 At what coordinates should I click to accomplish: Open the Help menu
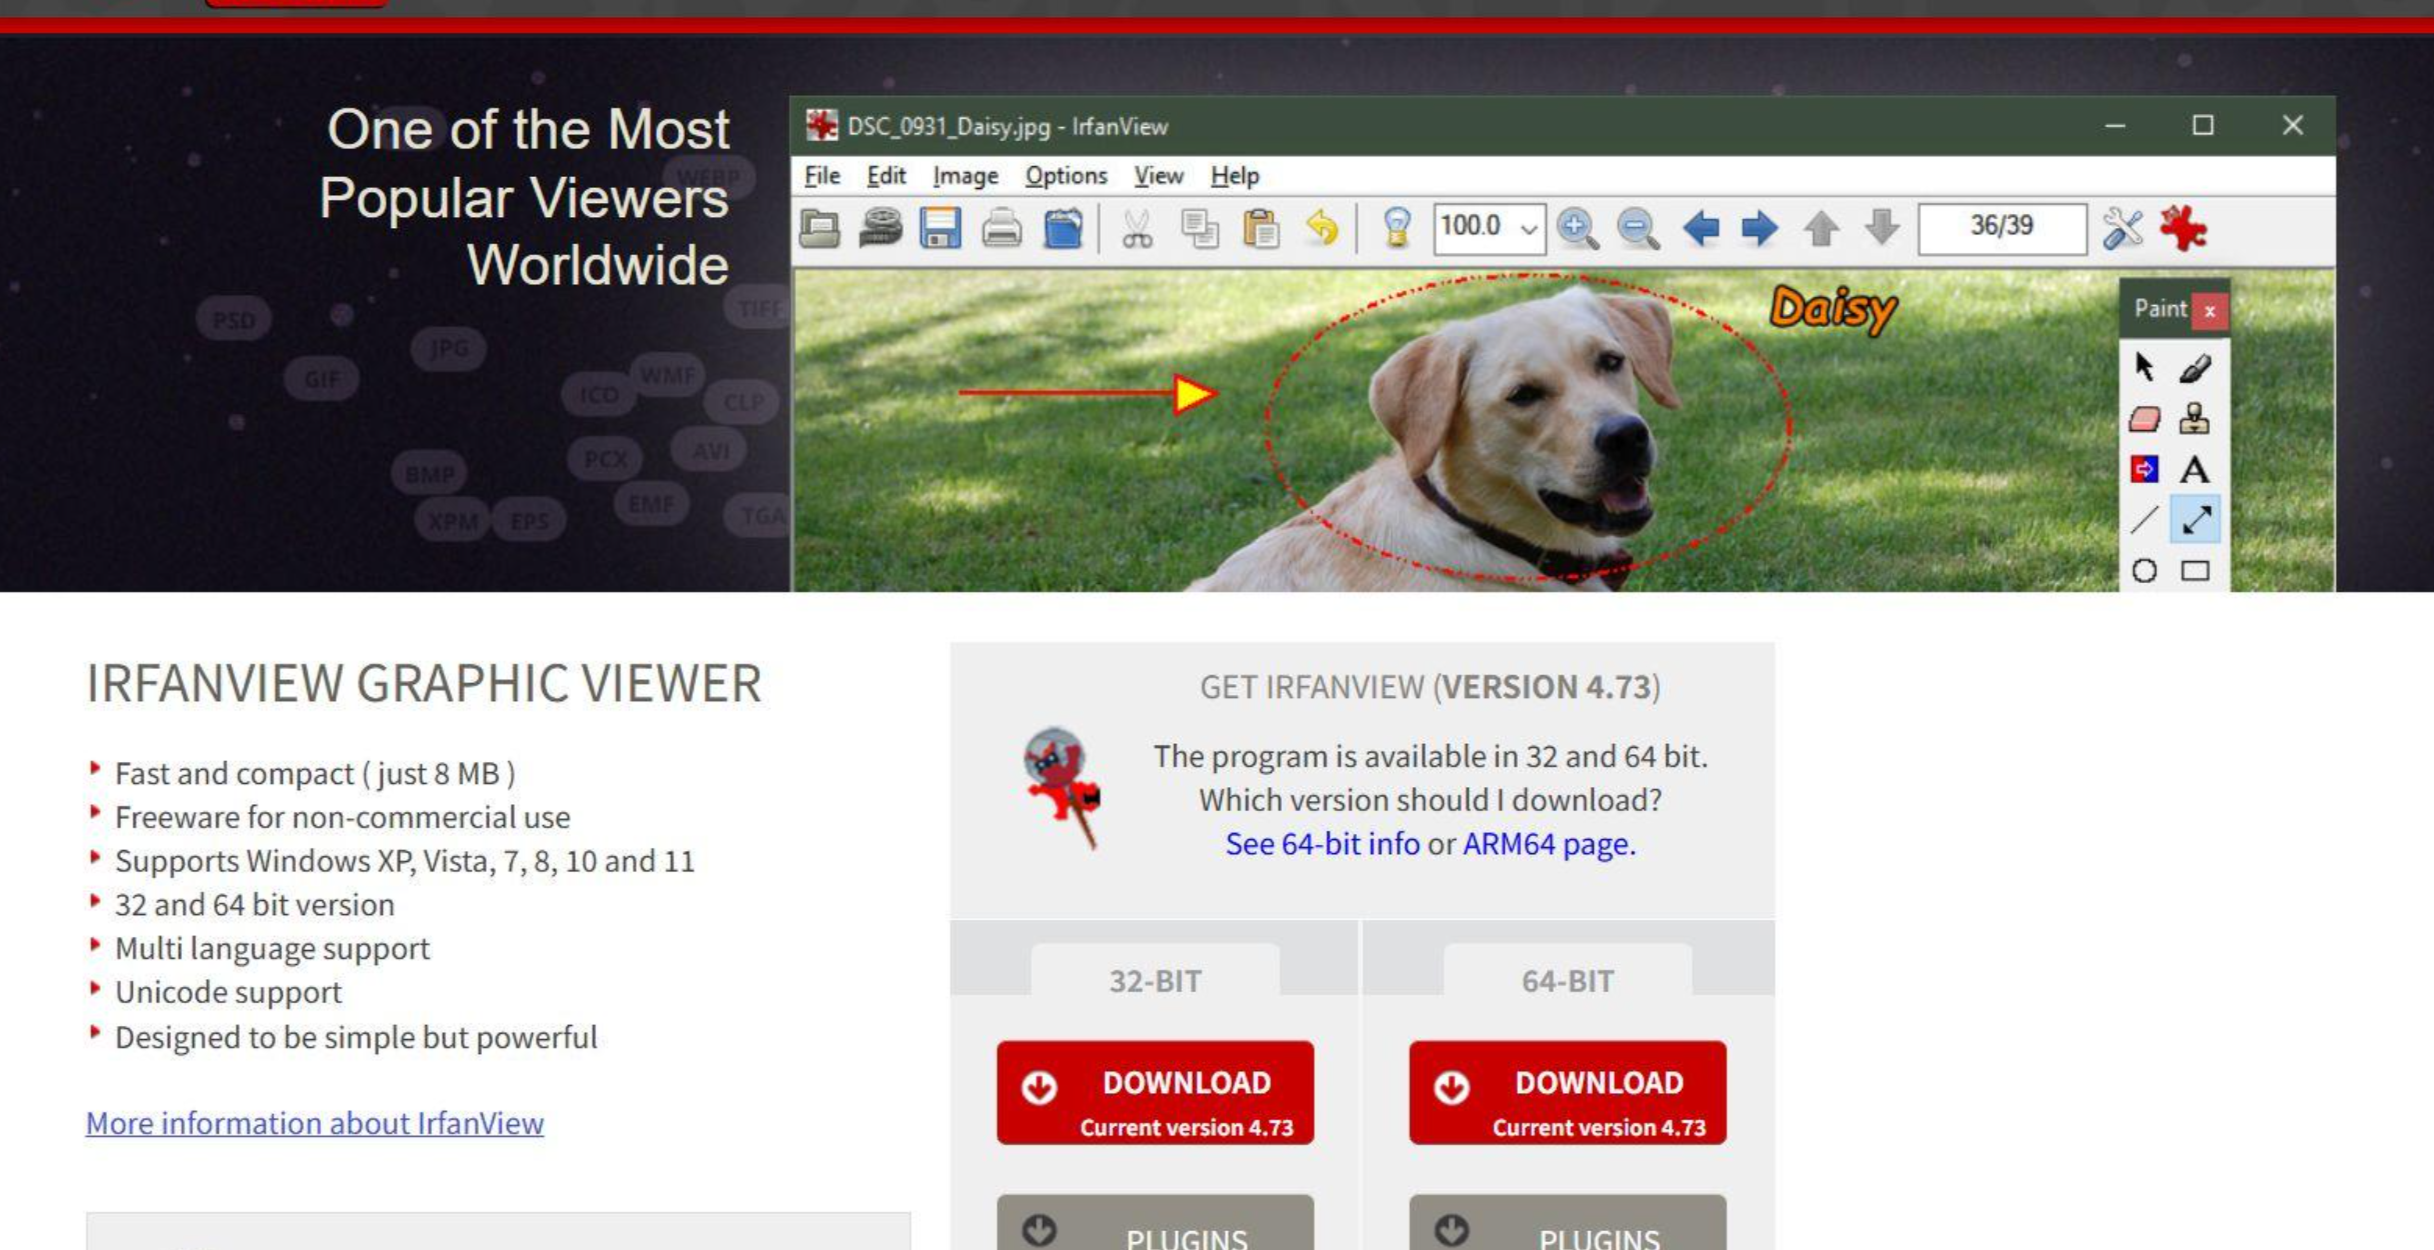coord(1235,176)
